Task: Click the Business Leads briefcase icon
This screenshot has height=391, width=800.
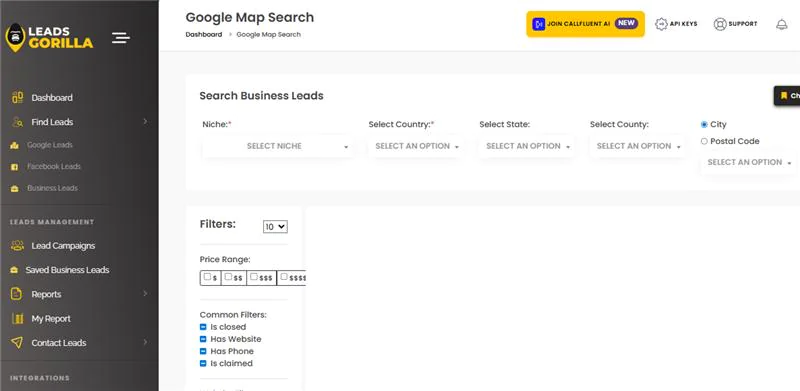Action: coord(14,188)
